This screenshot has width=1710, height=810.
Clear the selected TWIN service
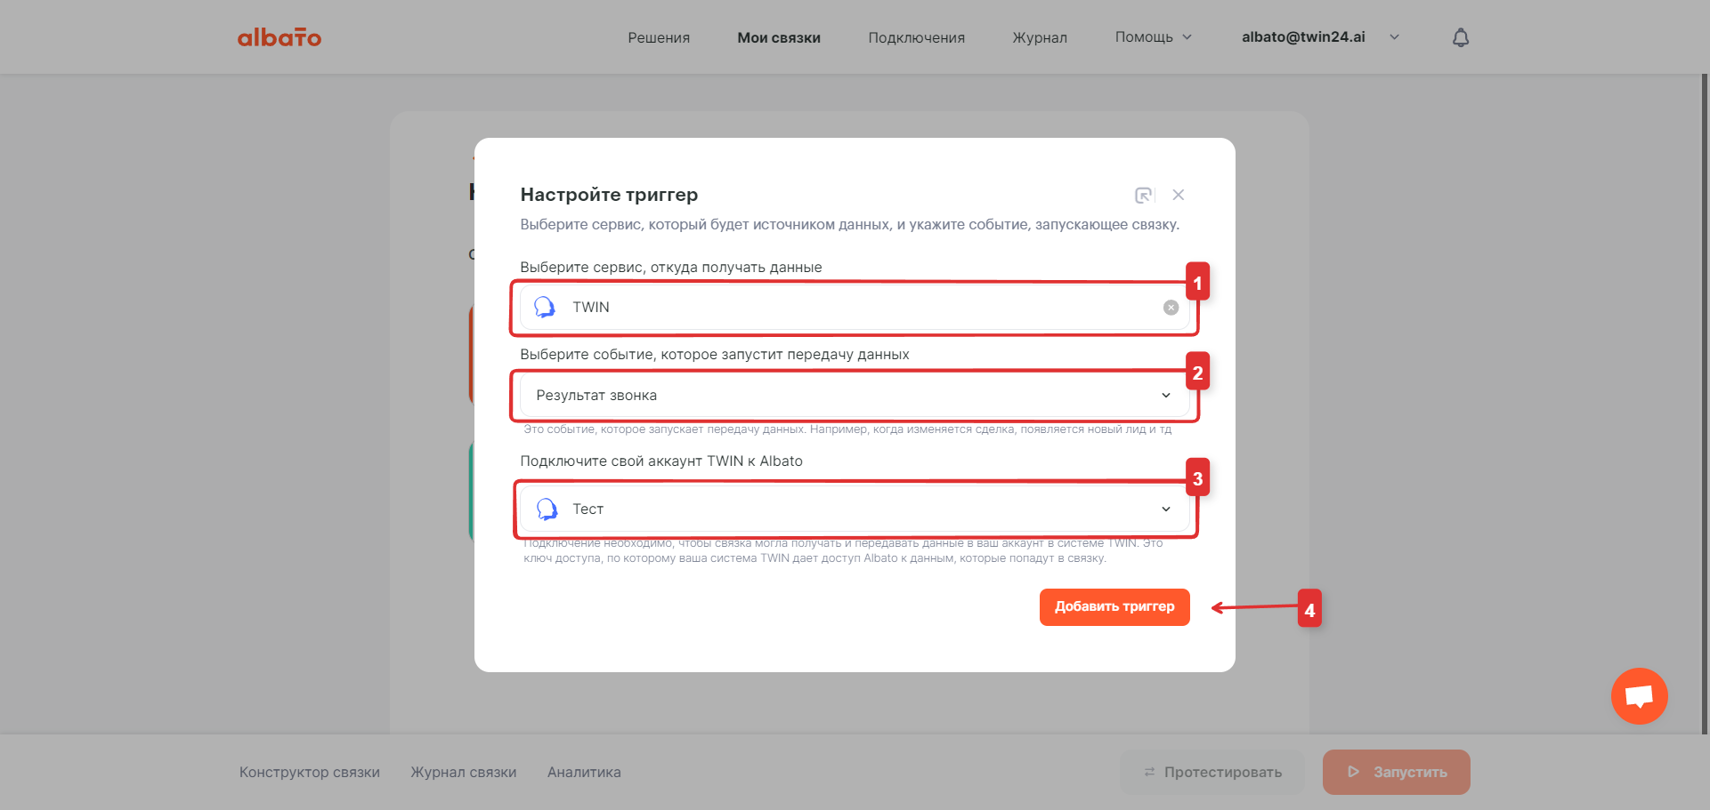coord(1170,307)
